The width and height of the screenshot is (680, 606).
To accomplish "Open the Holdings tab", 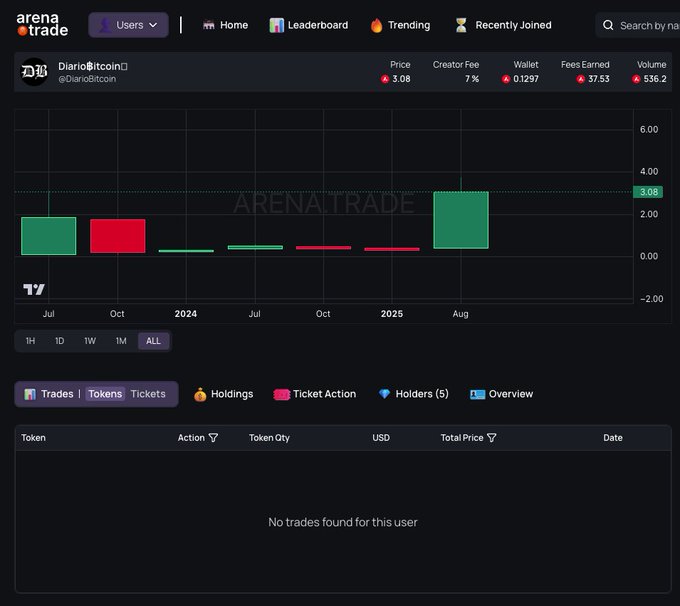I will [223, 394].
